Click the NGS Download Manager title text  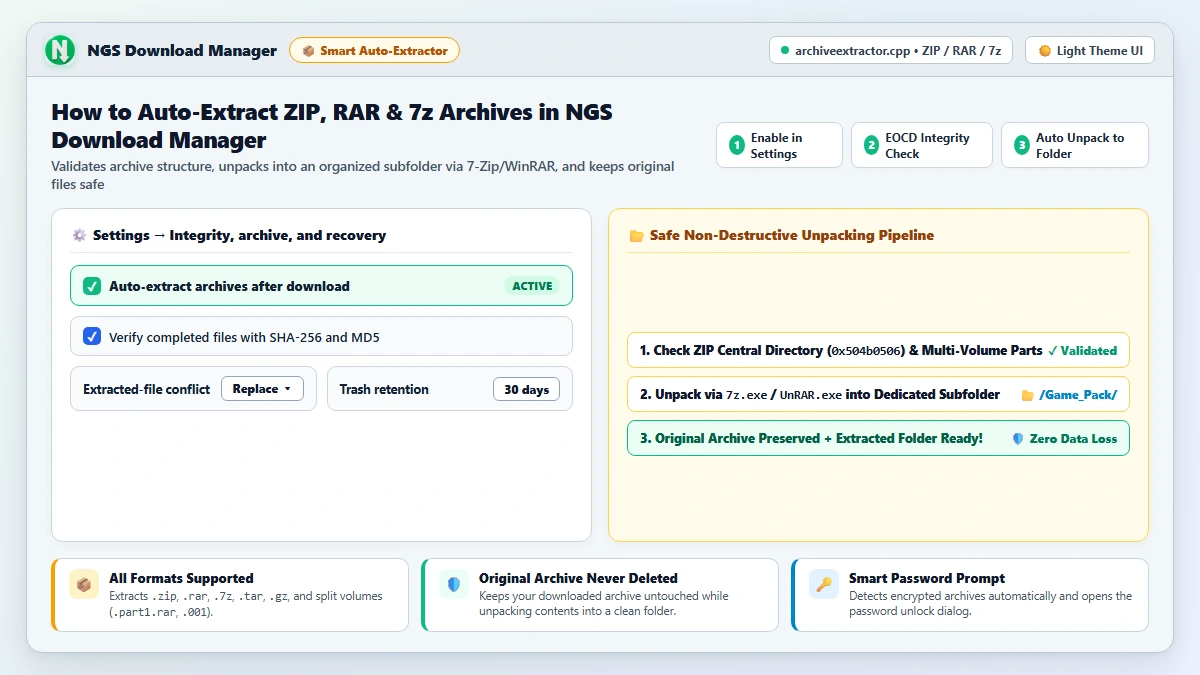[x=182, y=51]
